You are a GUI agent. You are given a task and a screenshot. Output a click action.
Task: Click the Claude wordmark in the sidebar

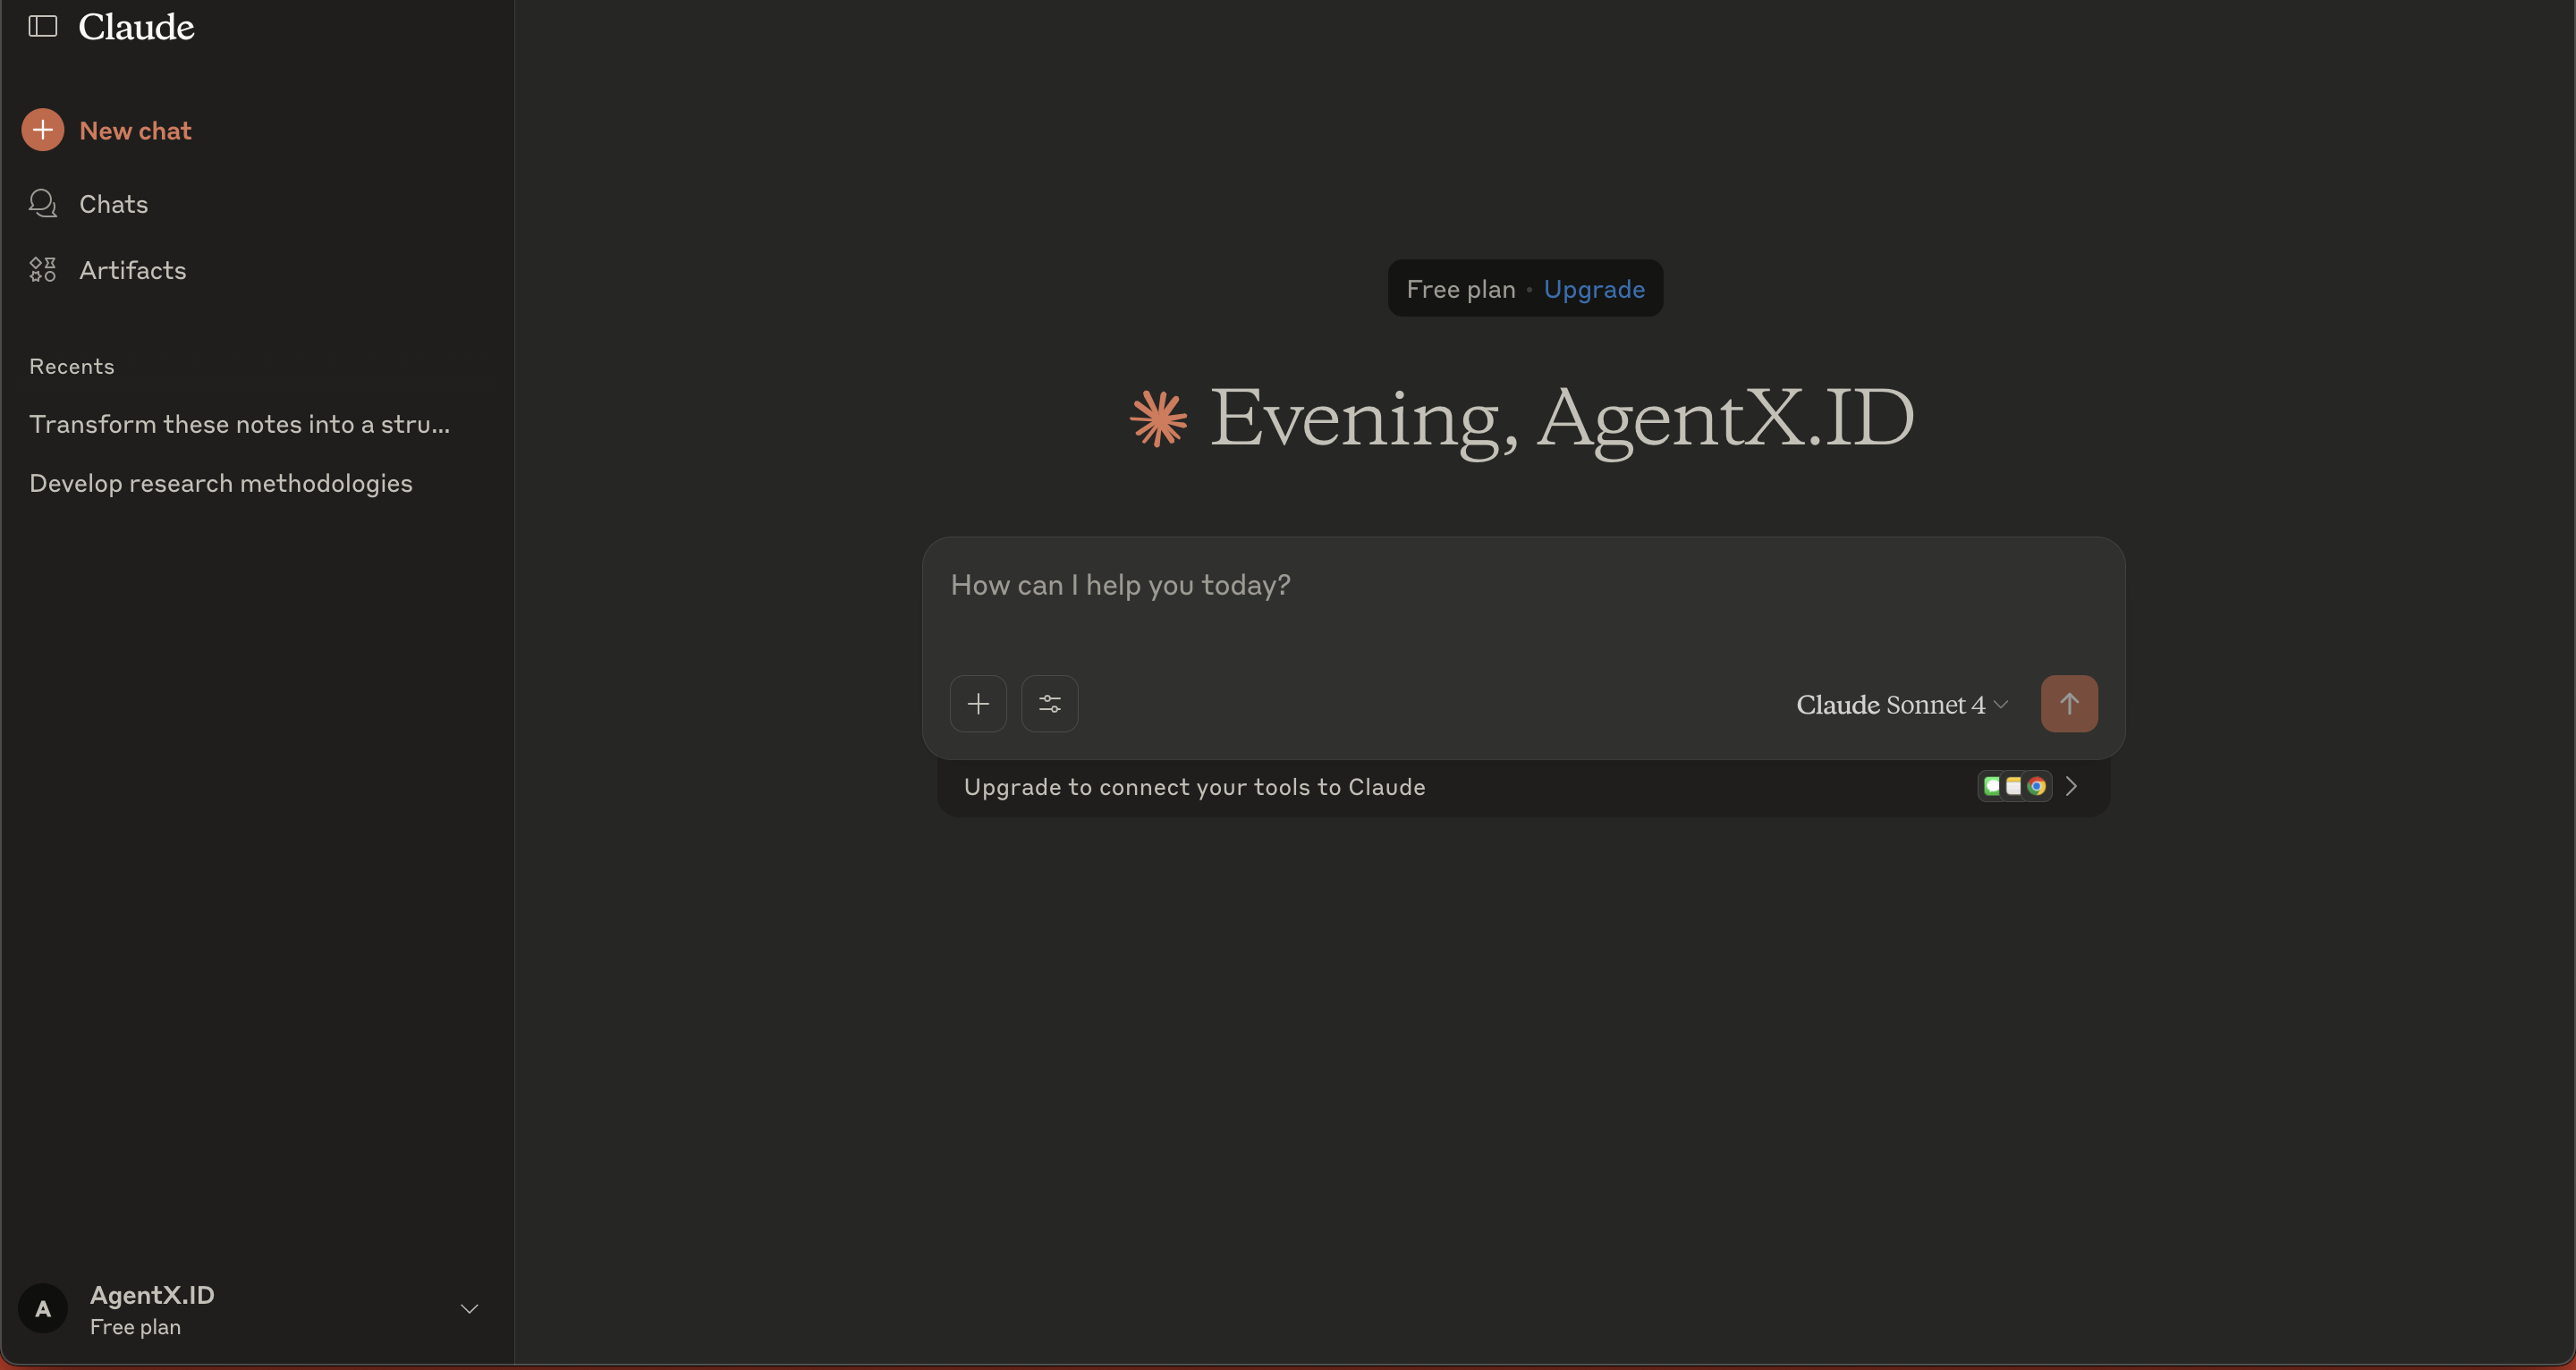(x=136, y=27)
